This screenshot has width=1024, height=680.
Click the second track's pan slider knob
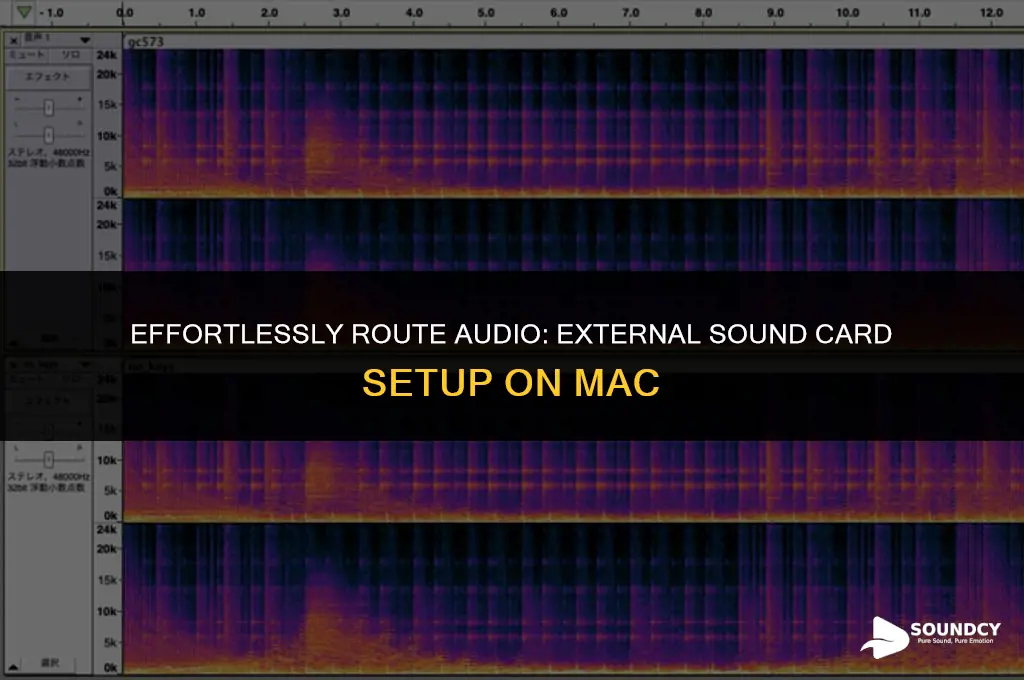click(x=48, y=460)
